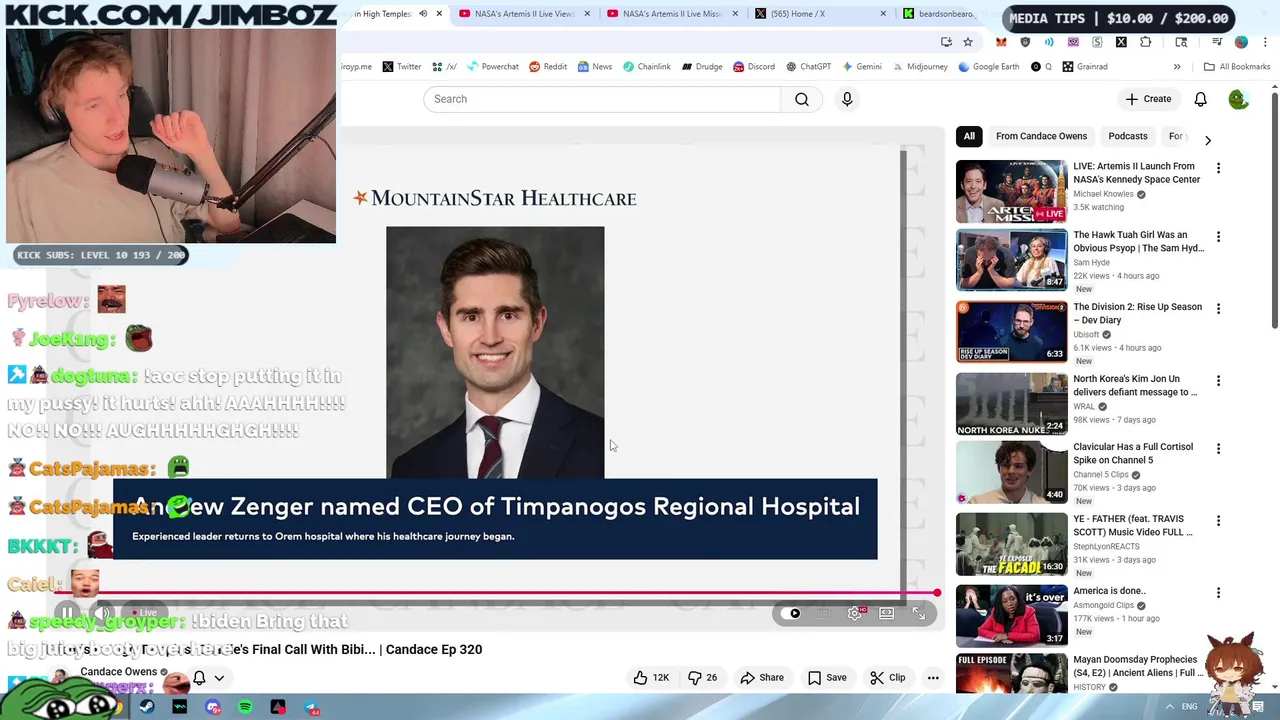Open options for Clavicular Cortisol Spike video

click(x=1218, y=449)
